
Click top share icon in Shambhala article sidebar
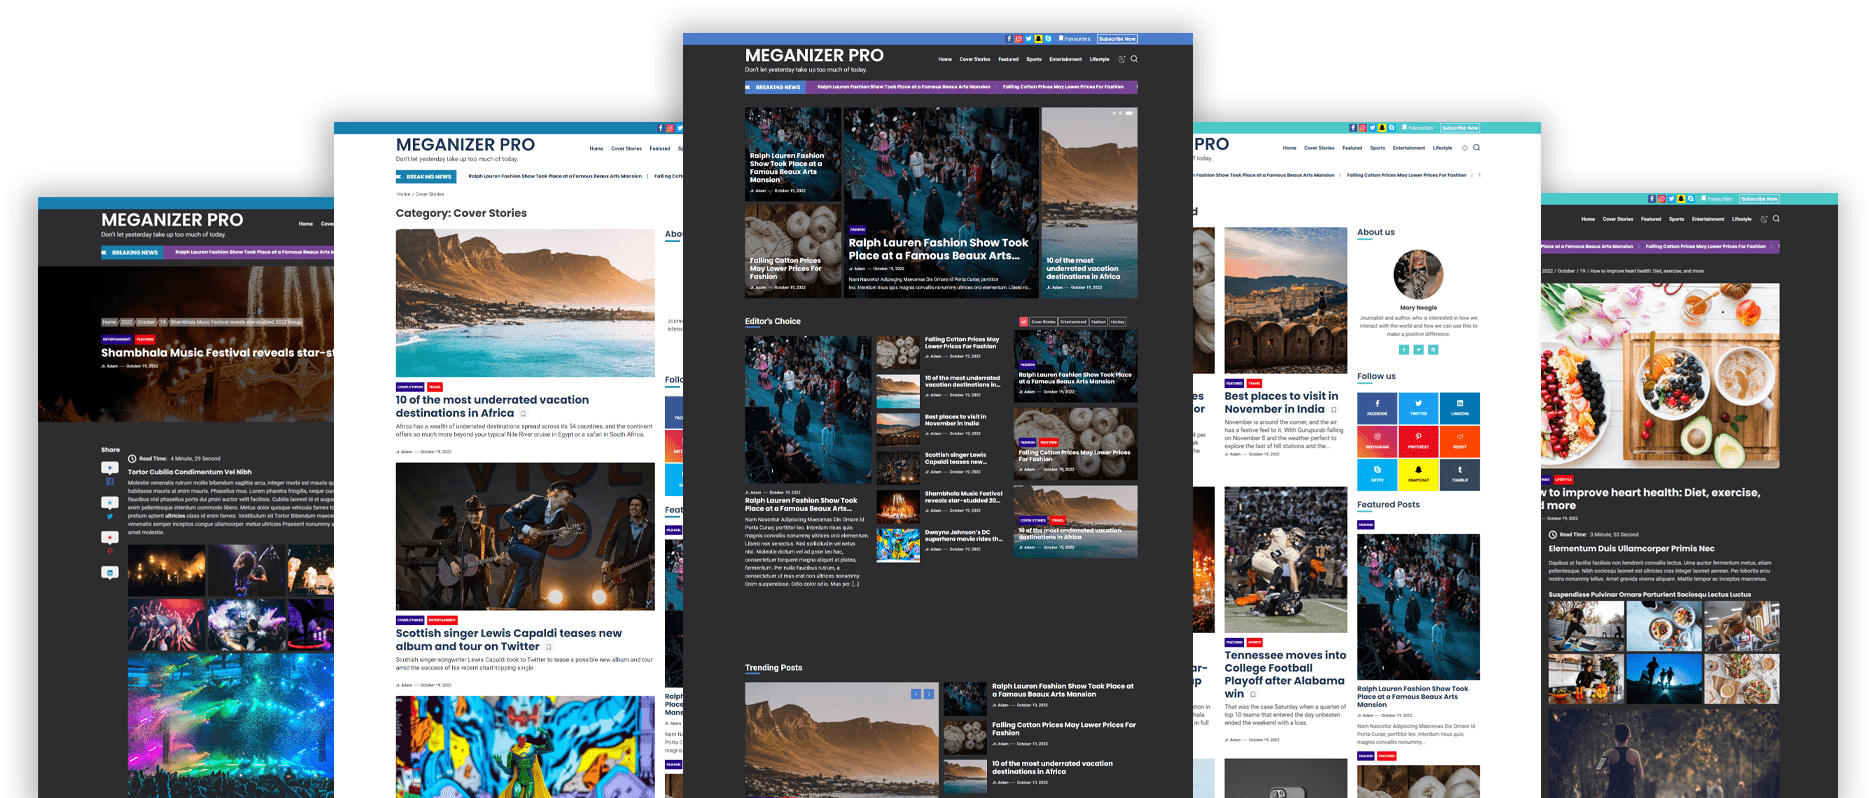[110, 467]
